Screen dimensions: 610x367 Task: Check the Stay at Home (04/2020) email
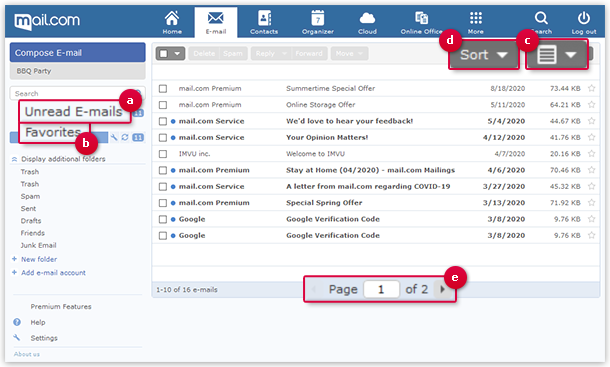click(x=163, y=170)
